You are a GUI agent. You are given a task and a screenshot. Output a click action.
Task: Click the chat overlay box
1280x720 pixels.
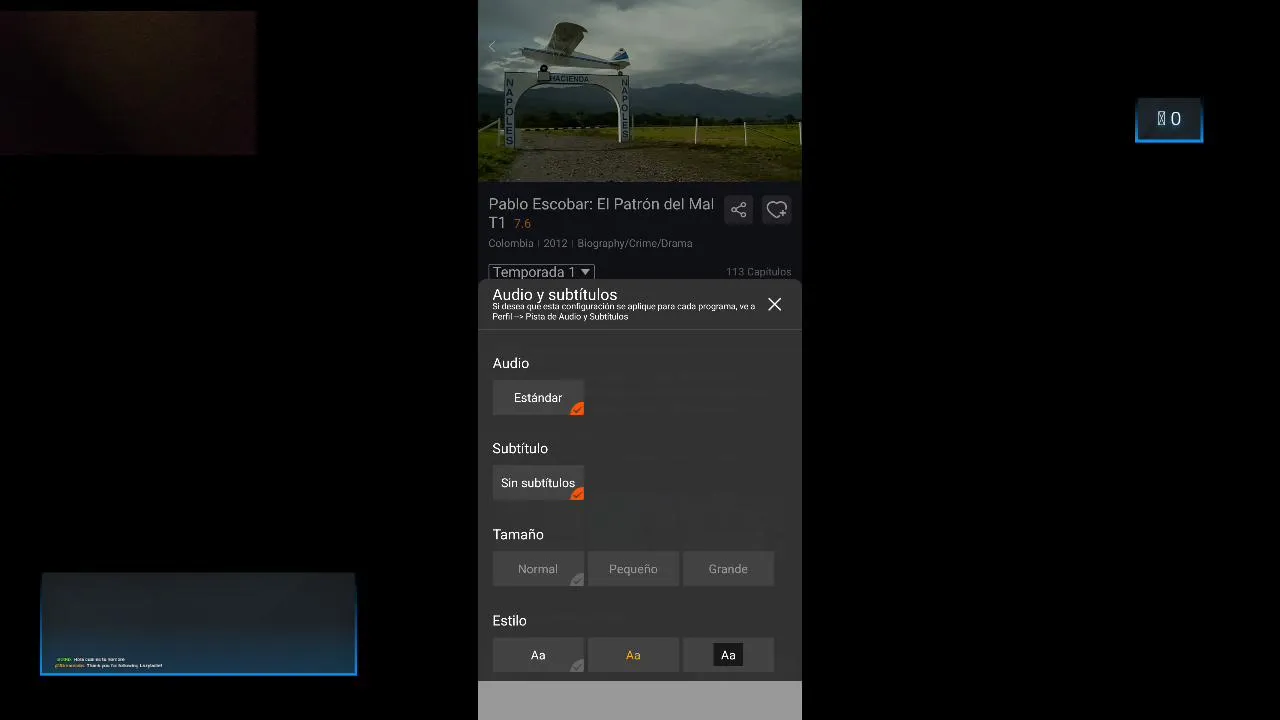point(198,624)
